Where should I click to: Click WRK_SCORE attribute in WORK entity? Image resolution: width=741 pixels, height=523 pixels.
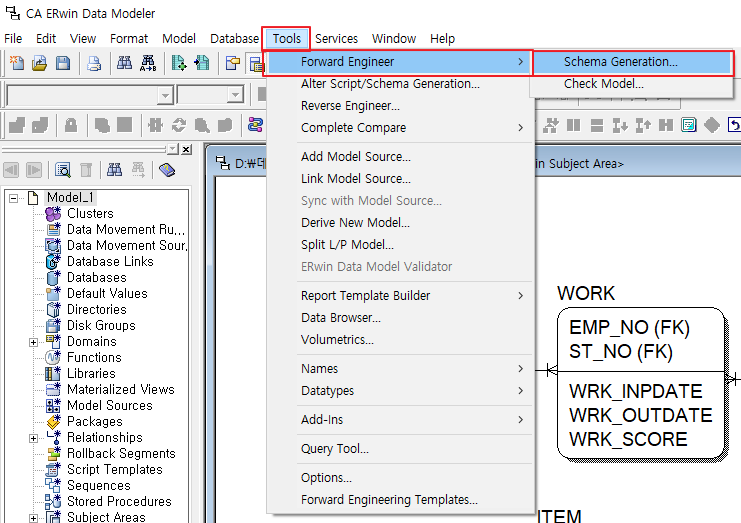[x=628, y=439]
